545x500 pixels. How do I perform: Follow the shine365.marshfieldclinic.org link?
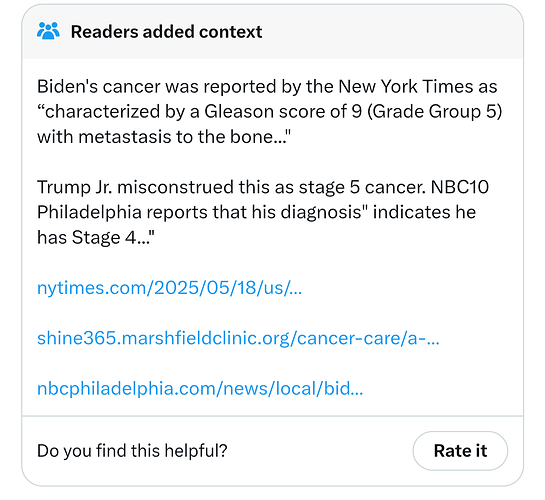(x=238, y=338)
